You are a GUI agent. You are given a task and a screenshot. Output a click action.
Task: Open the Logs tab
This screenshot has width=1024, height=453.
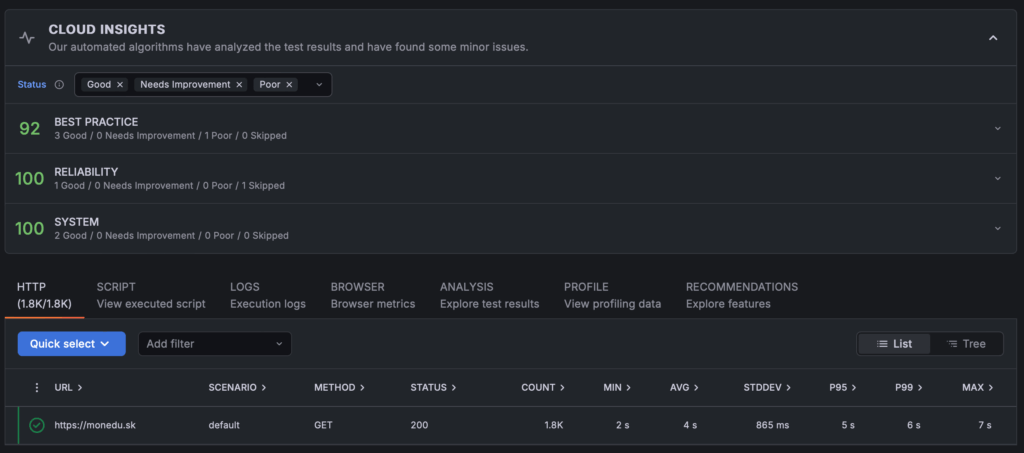coord(268,295)
